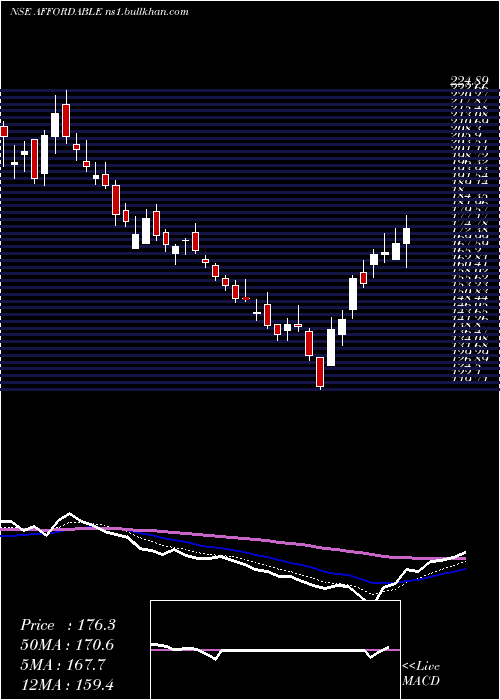
Task: Click the <<Live MACD label
Action: [x=421, y=674]
